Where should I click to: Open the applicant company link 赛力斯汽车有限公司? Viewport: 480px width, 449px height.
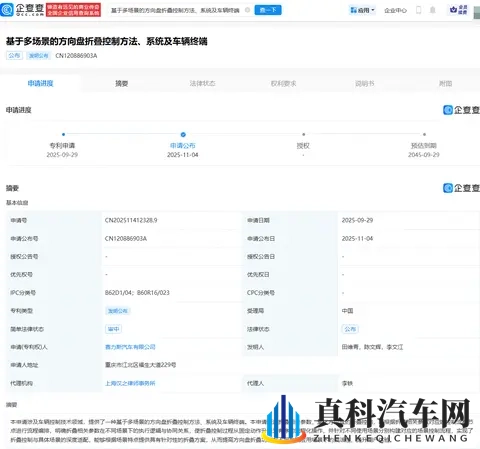[x=130, y=347]
